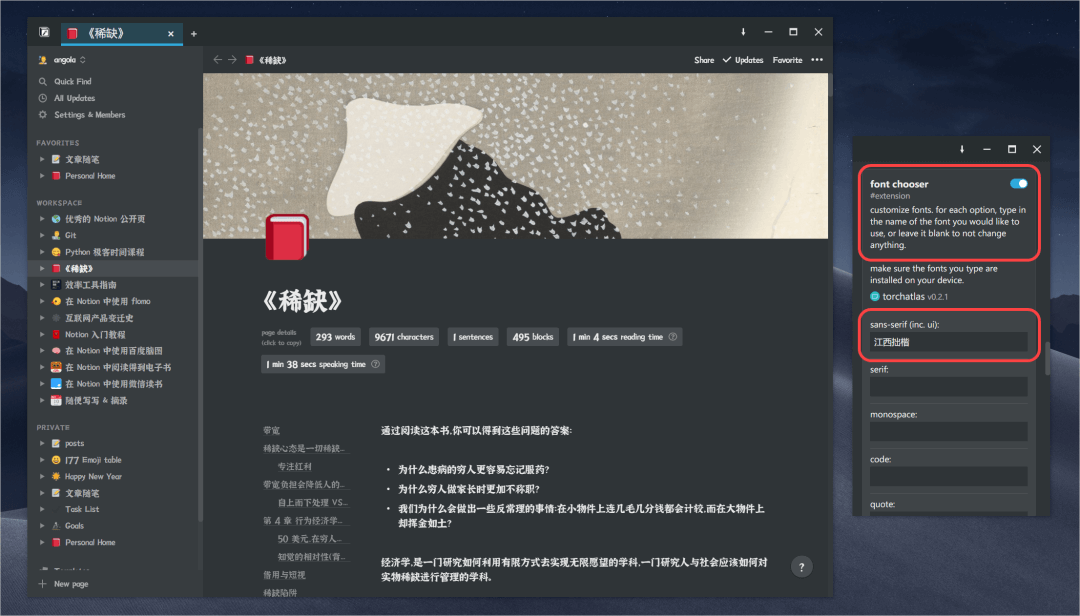Select the 《稀缺》 tab
Image resolution: width=1080 pixels, height=616 pixels.
[x=121, y=33]
